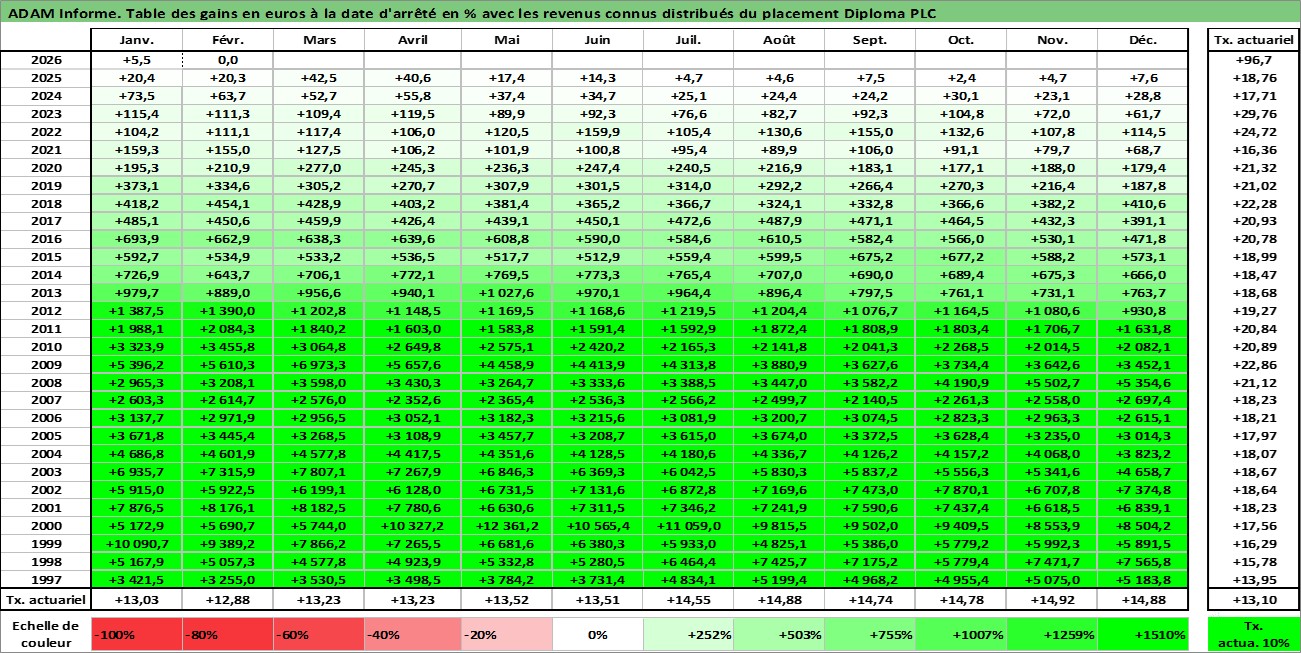Select the 'Oct.' column header

[x=961, y=40]
